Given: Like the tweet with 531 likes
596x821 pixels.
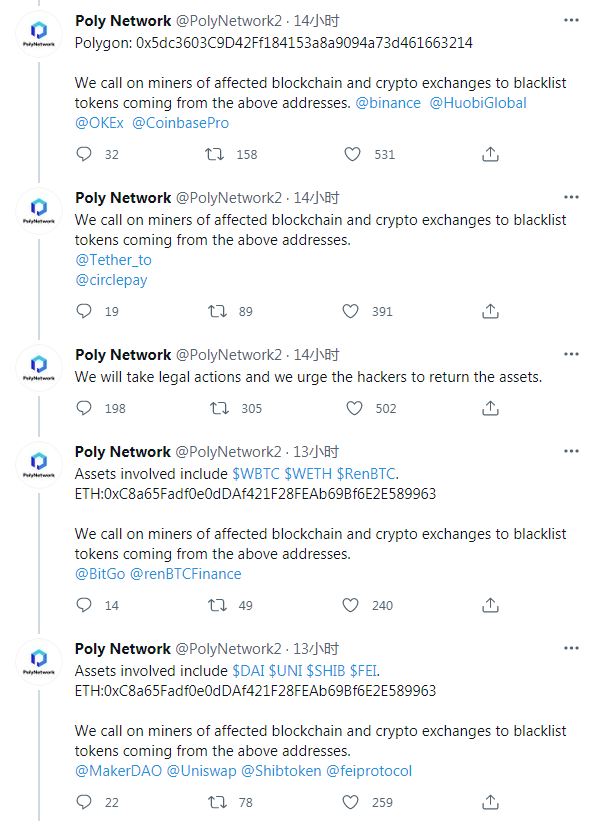Looking at the screenshot, I should pyautogui.click(x=352, y=154).
